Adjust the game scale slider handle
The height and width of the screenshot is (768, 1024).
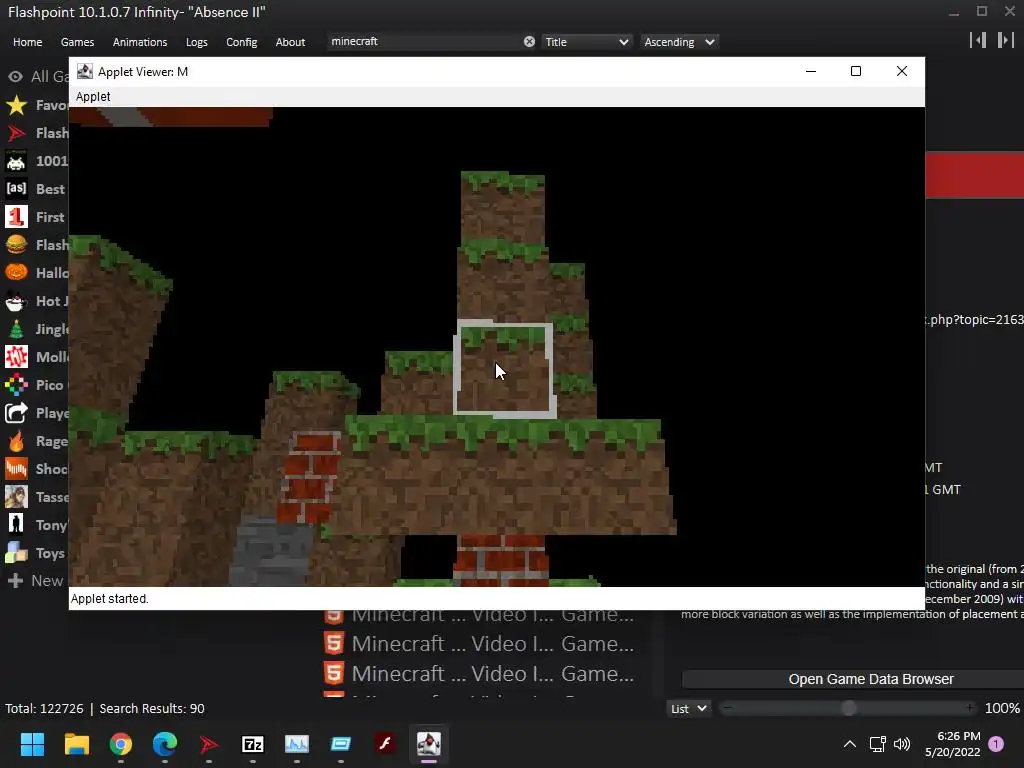pos(848,709)
